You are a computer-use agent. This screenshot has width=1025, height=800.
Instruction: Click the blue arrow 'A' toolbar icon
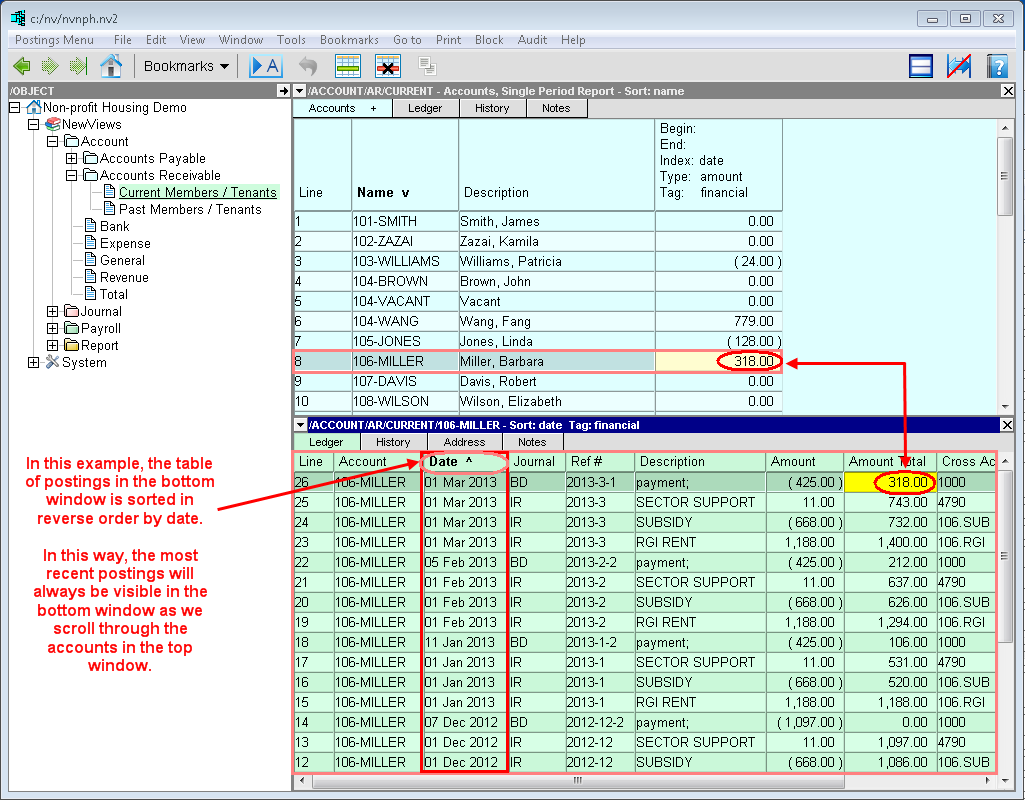(x=266, y=66)
